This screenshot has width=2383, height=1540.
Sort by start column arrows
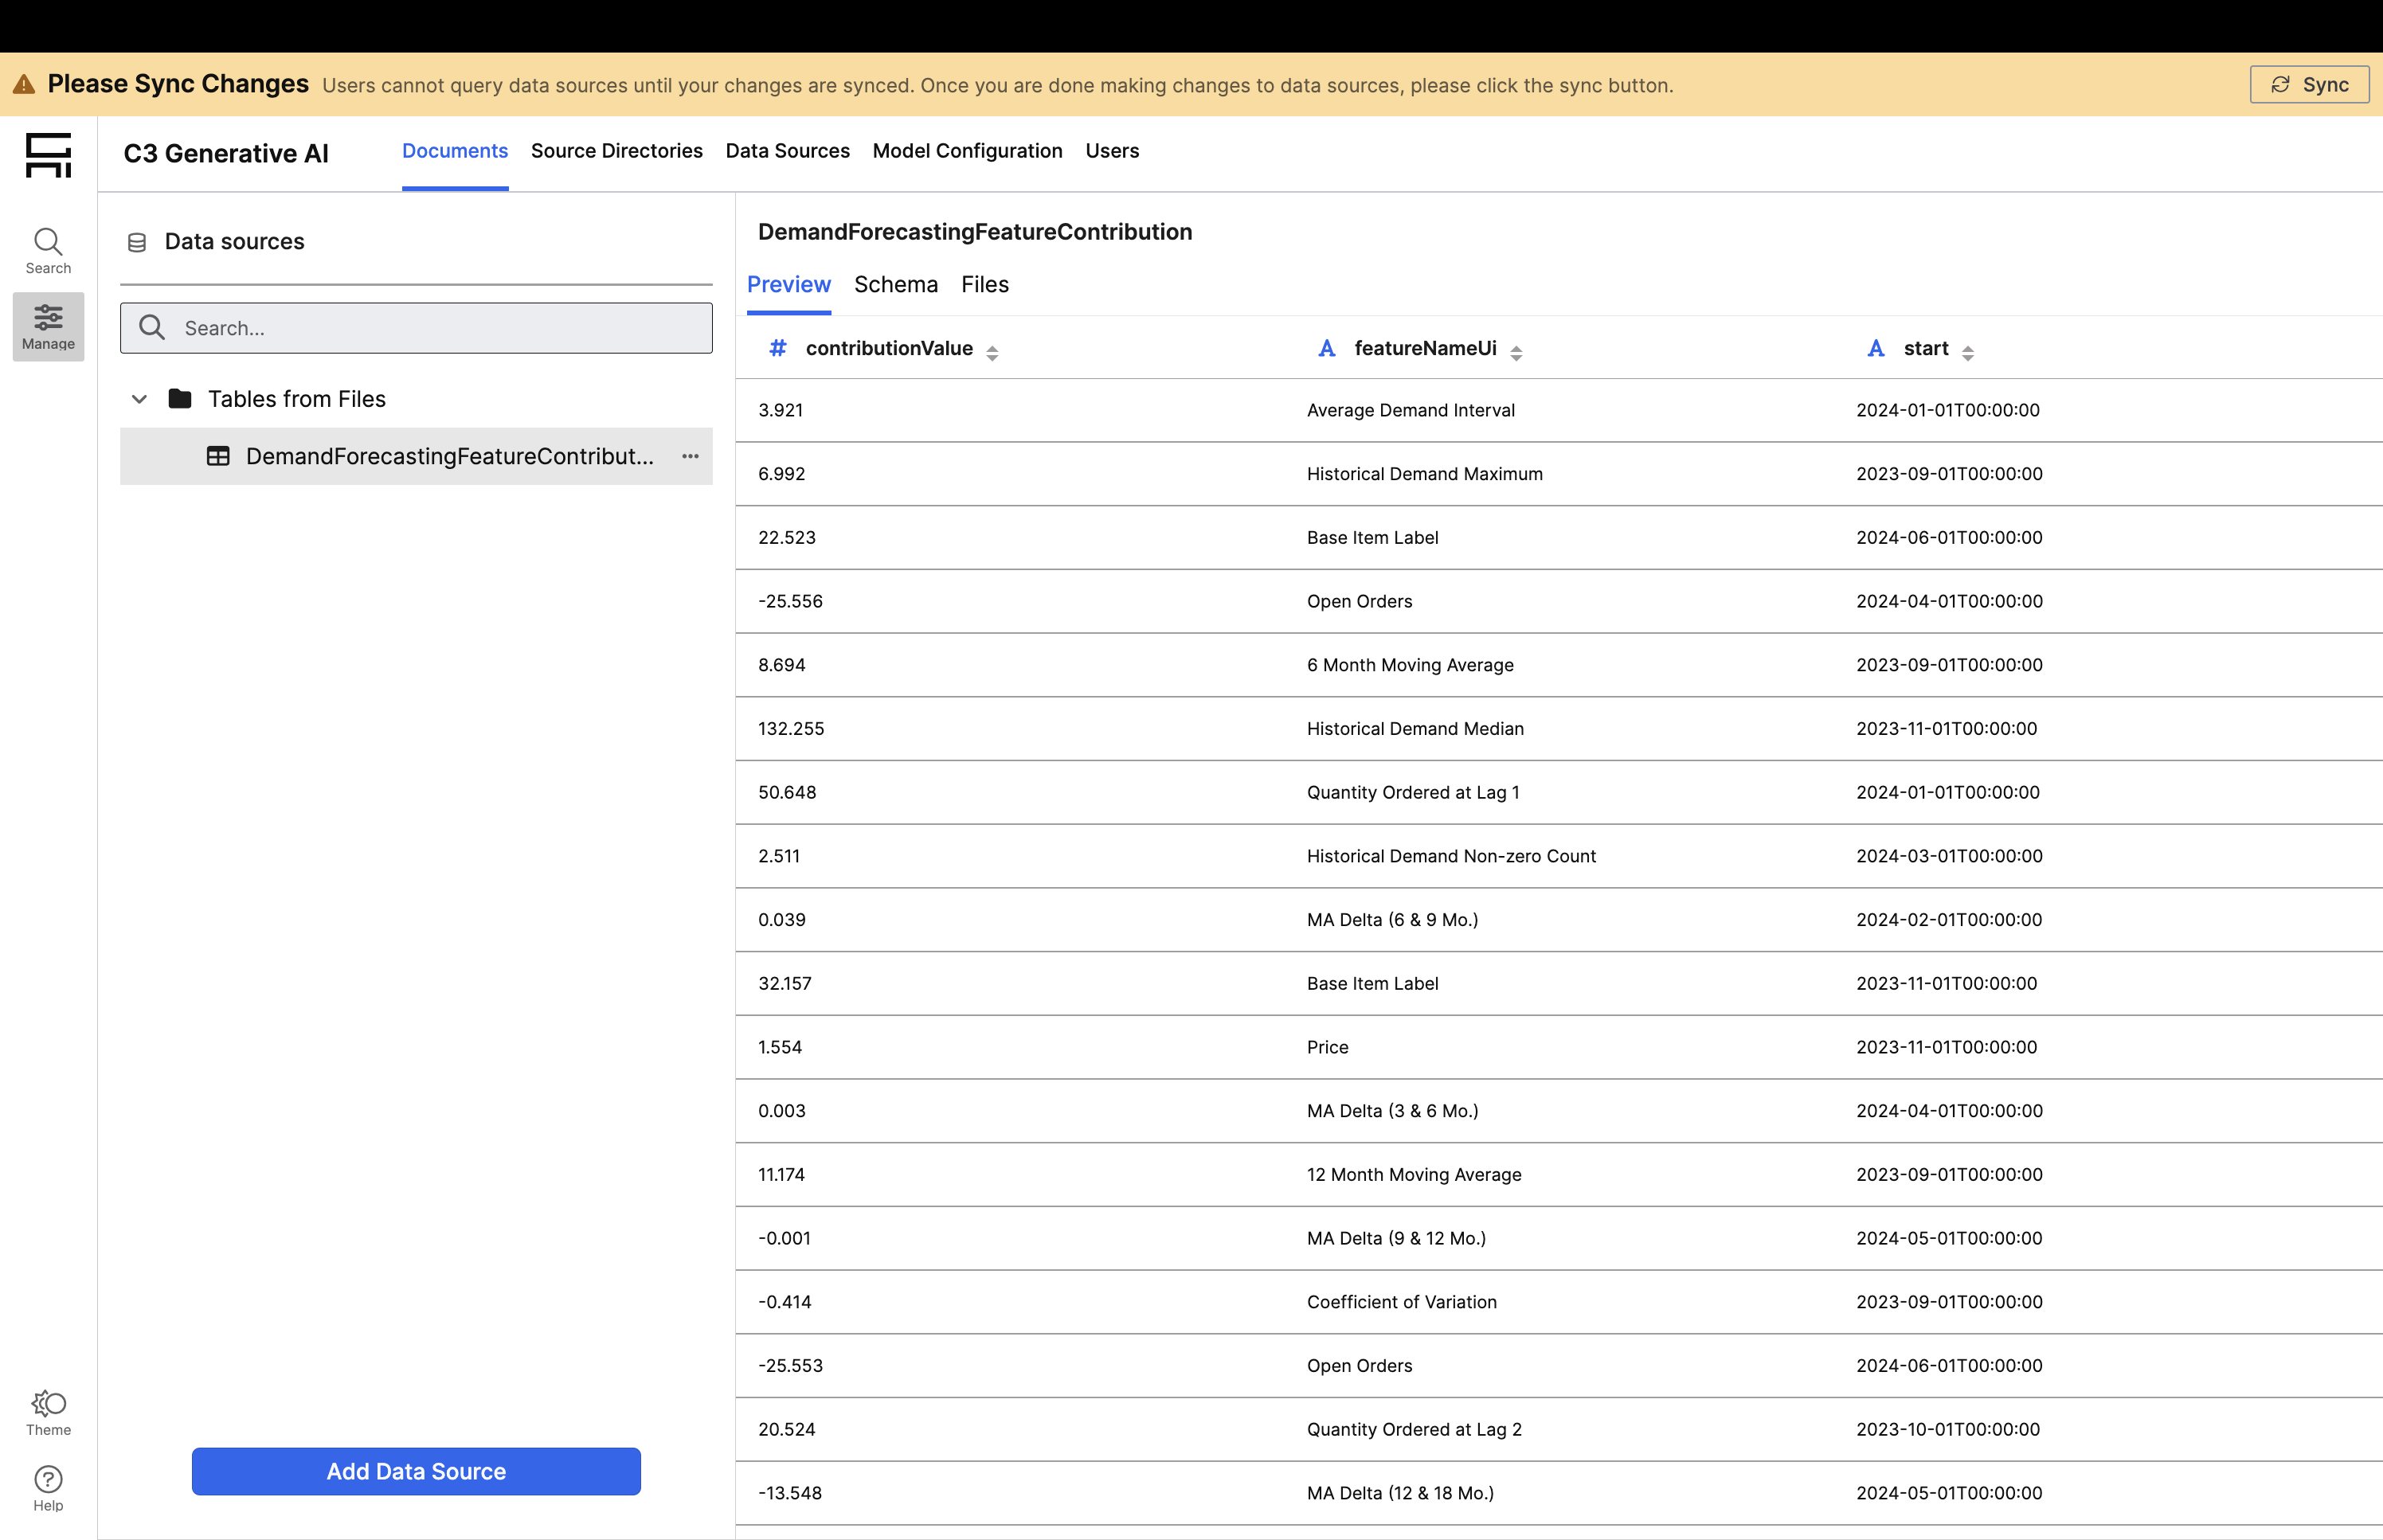[x=1967, y=352]
